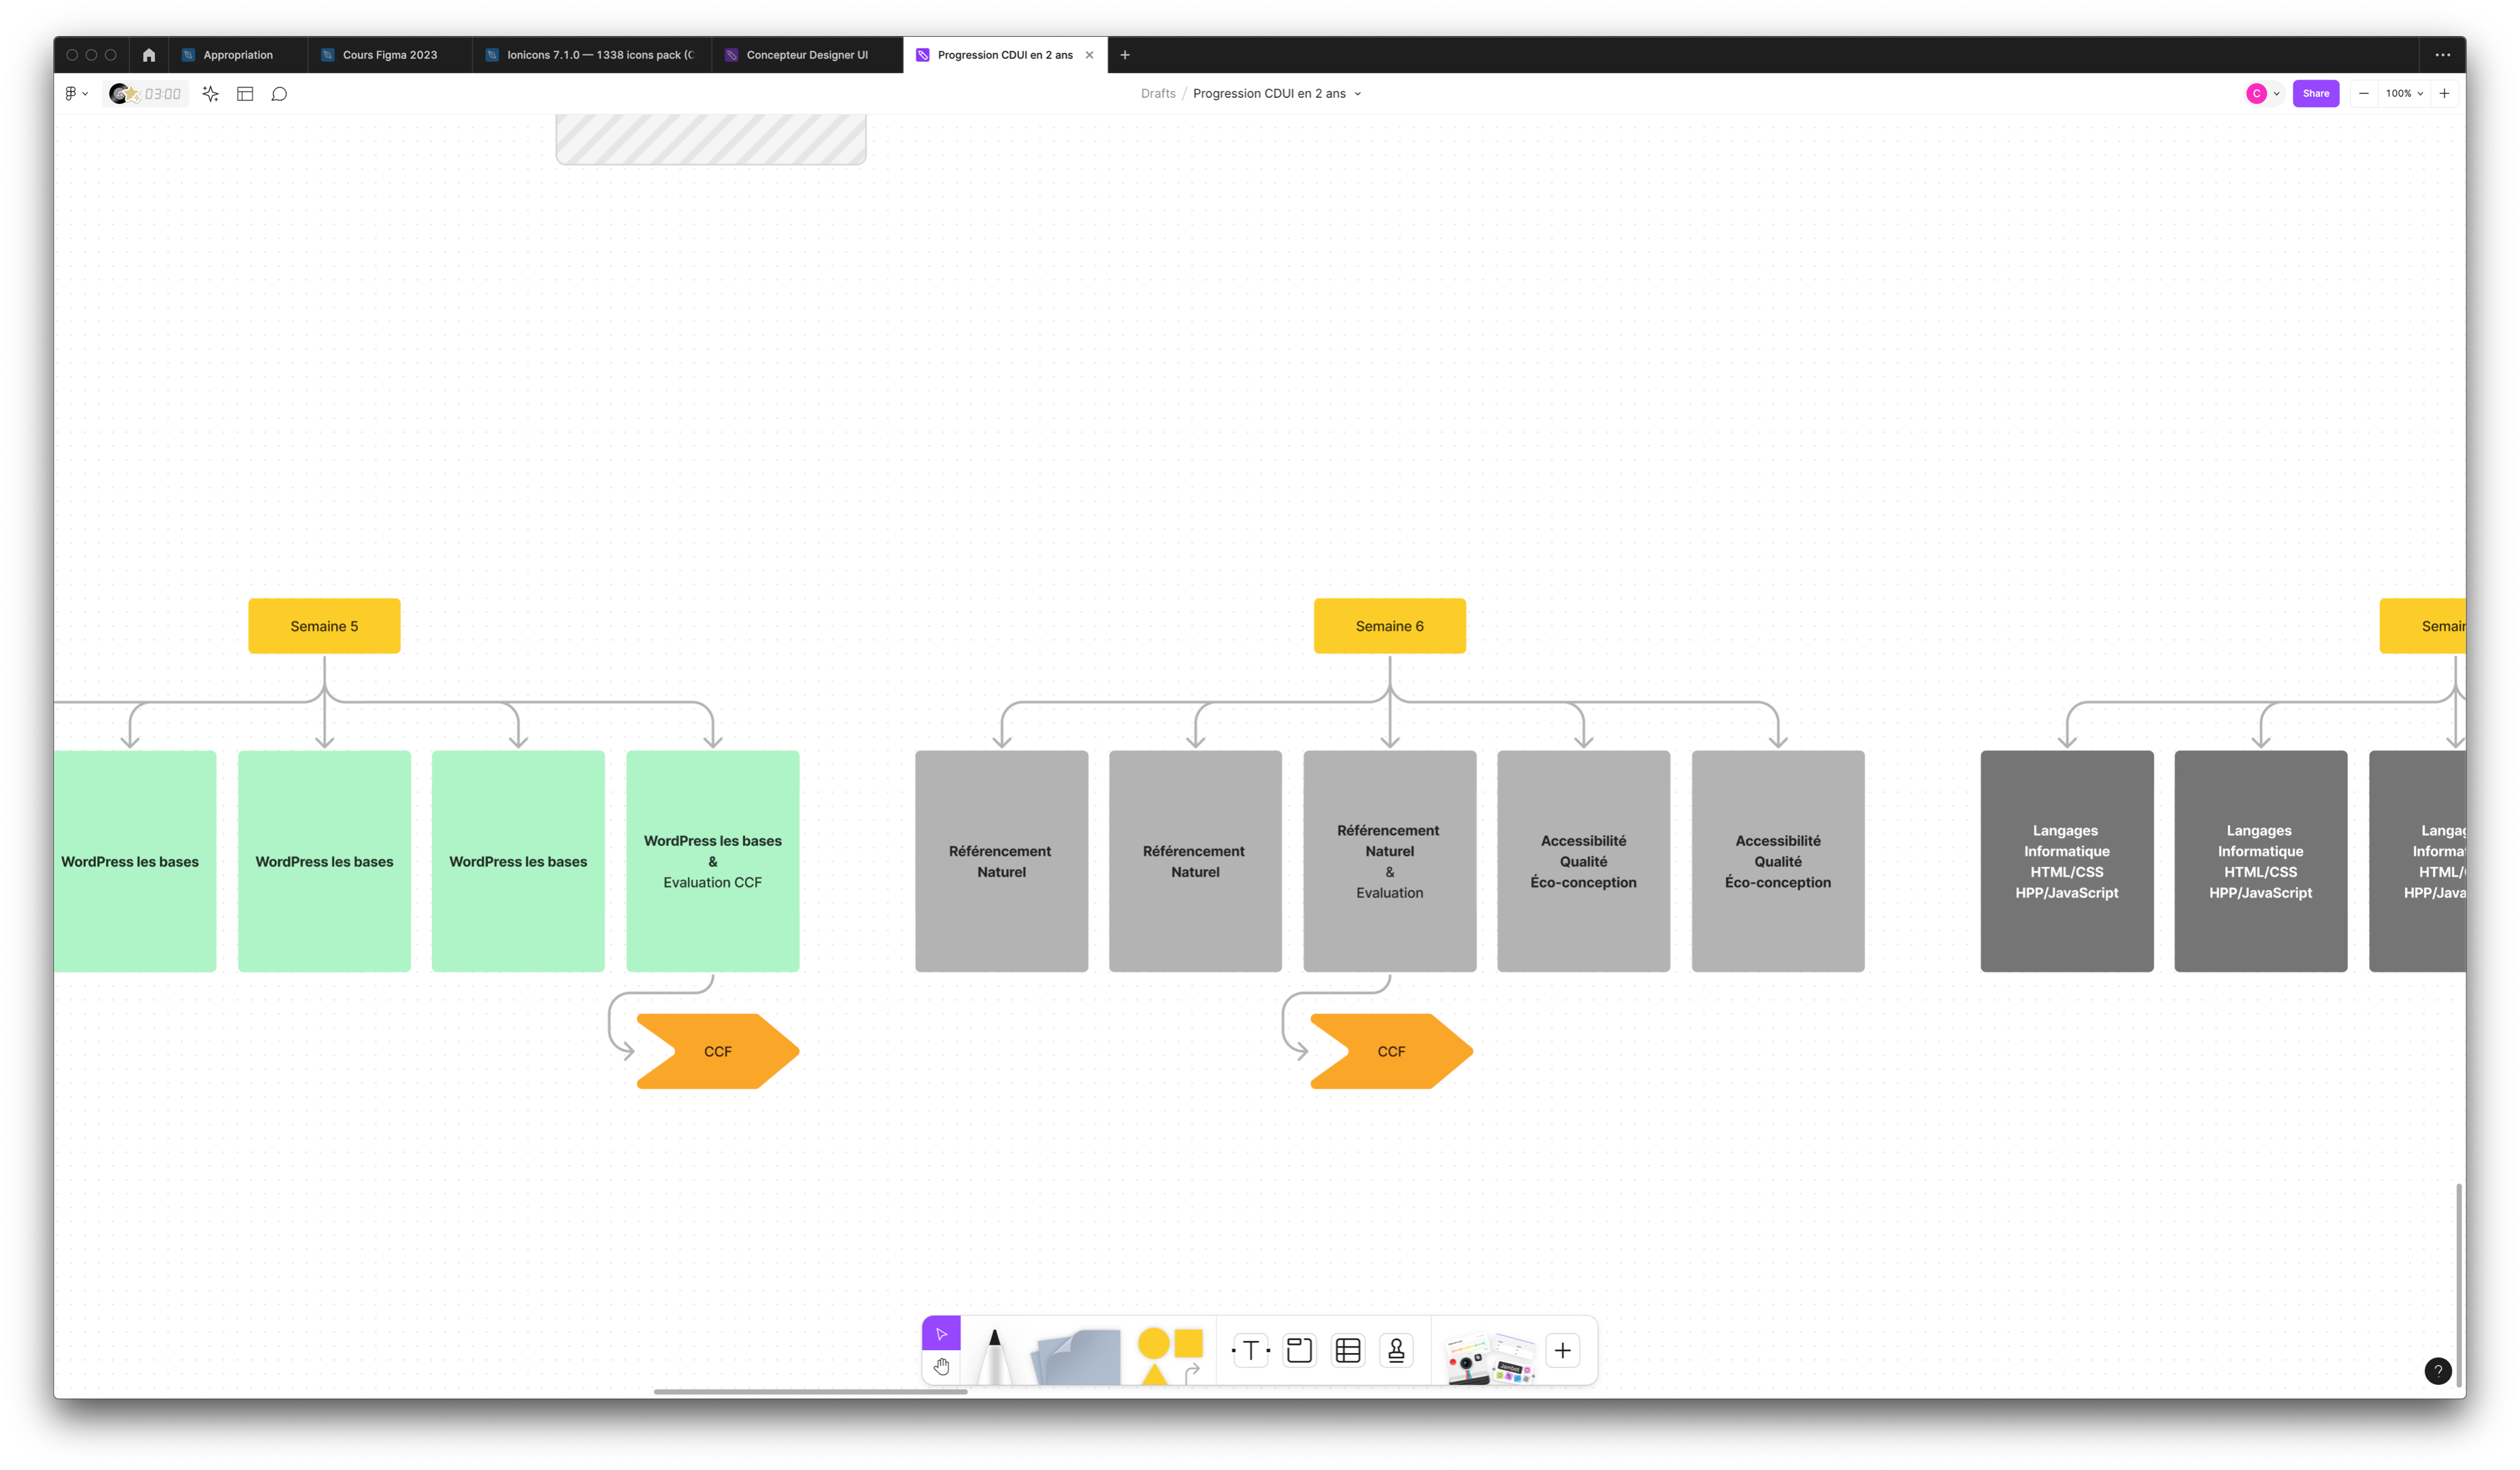Start the 03:00 timer widget
2520x1470 pixels.
146,94
